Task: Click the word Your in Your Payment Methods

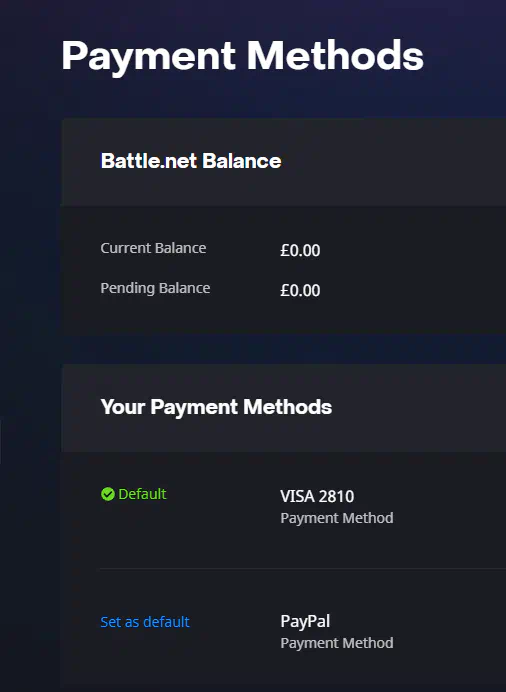Action: 123,407
